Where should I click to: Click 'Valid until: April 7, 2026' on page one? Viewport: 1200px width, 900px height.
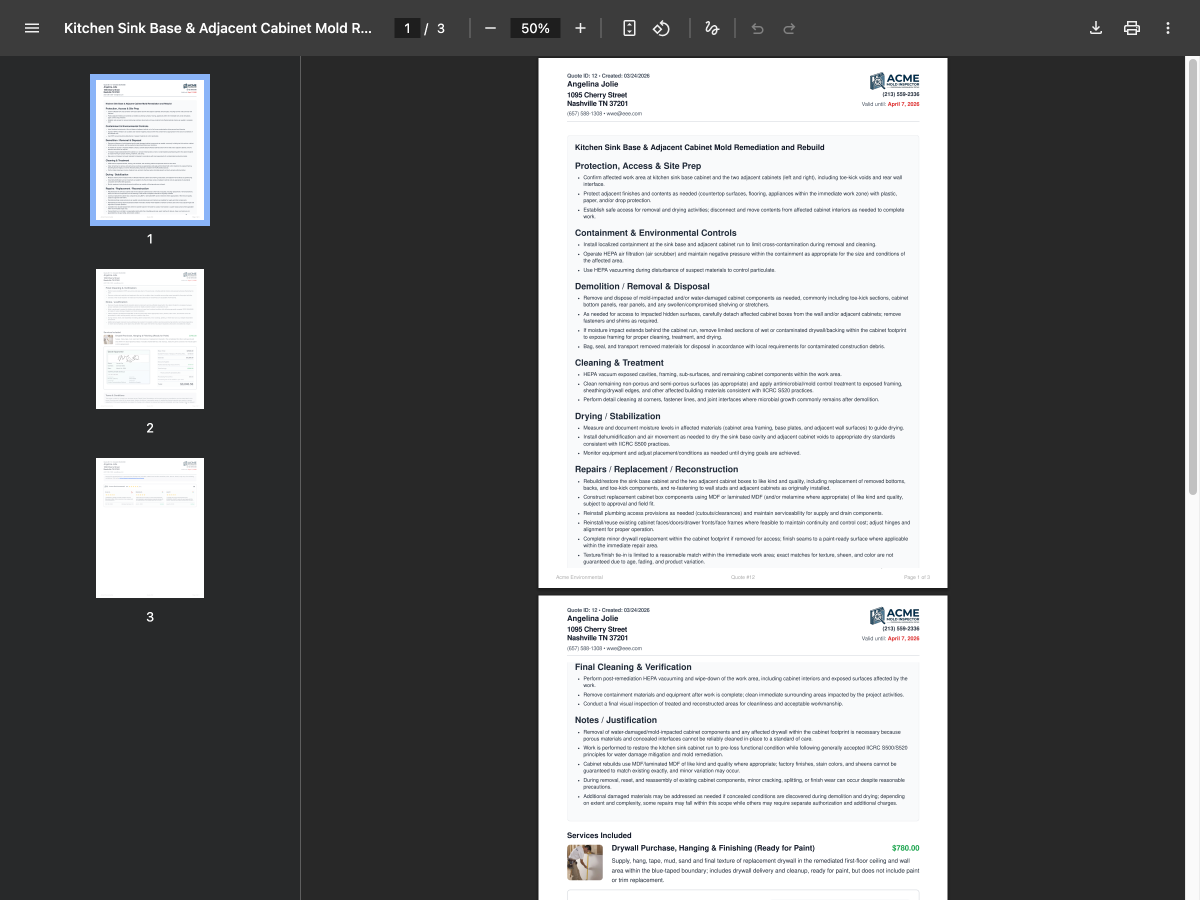[x=890, y=104]
